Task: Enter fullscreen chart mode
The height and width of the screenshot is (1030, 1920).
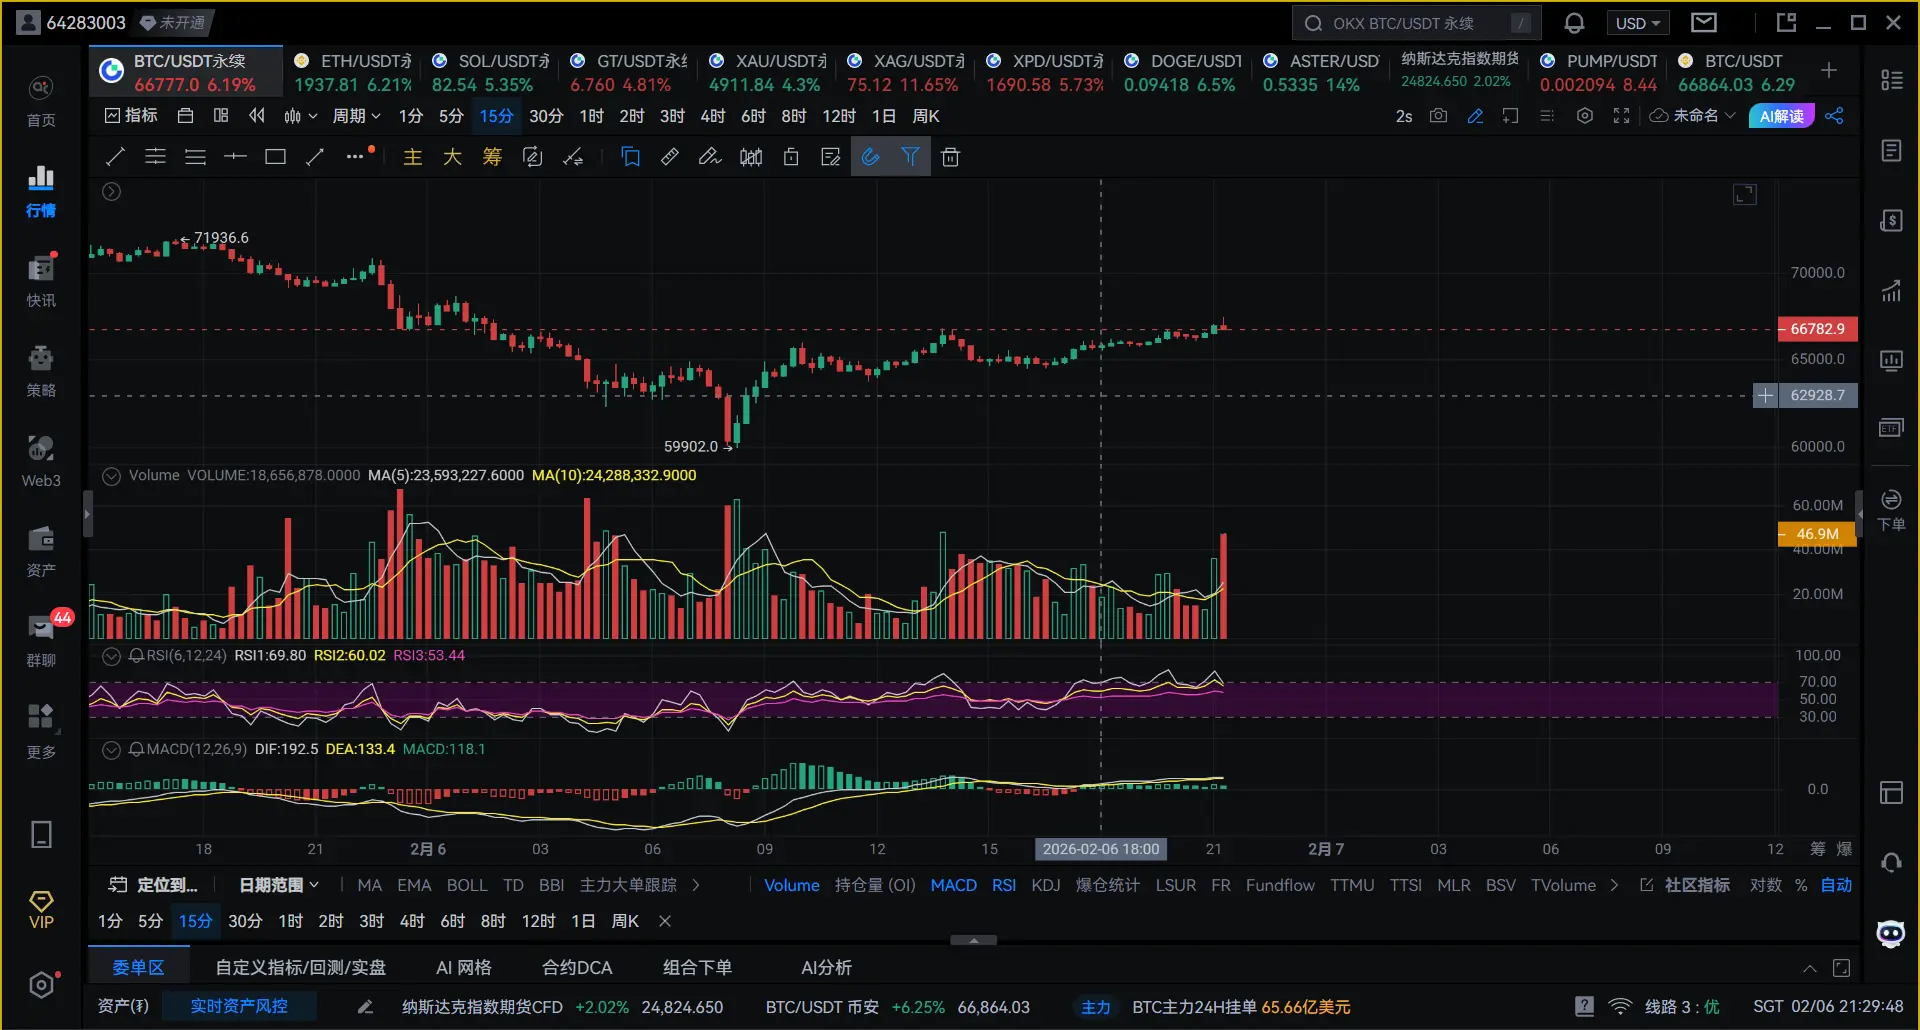Action: 1622,116
